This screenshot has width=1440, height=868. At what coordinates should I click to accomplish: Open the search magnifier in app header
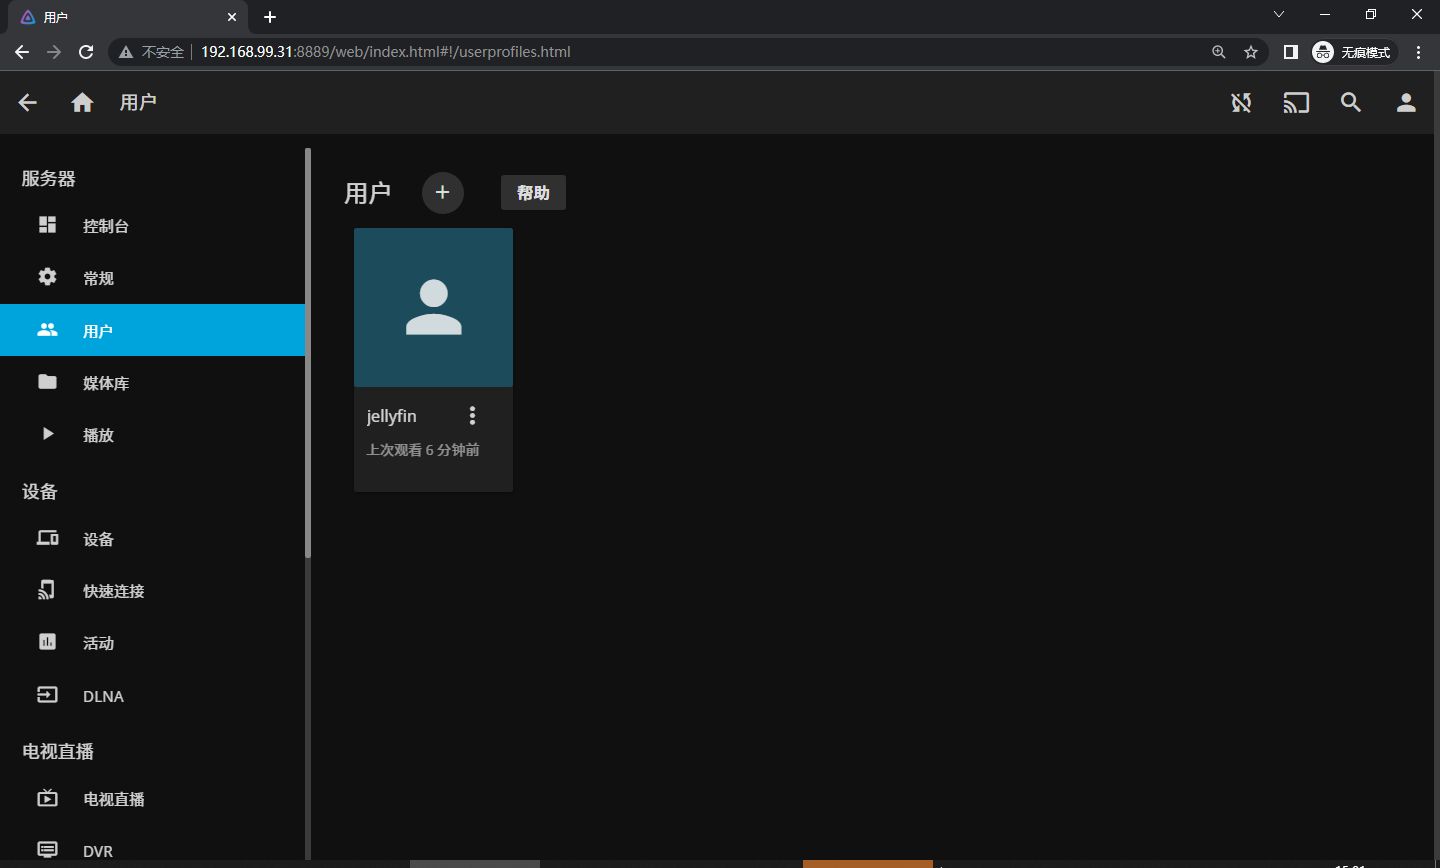[1351, 102]
